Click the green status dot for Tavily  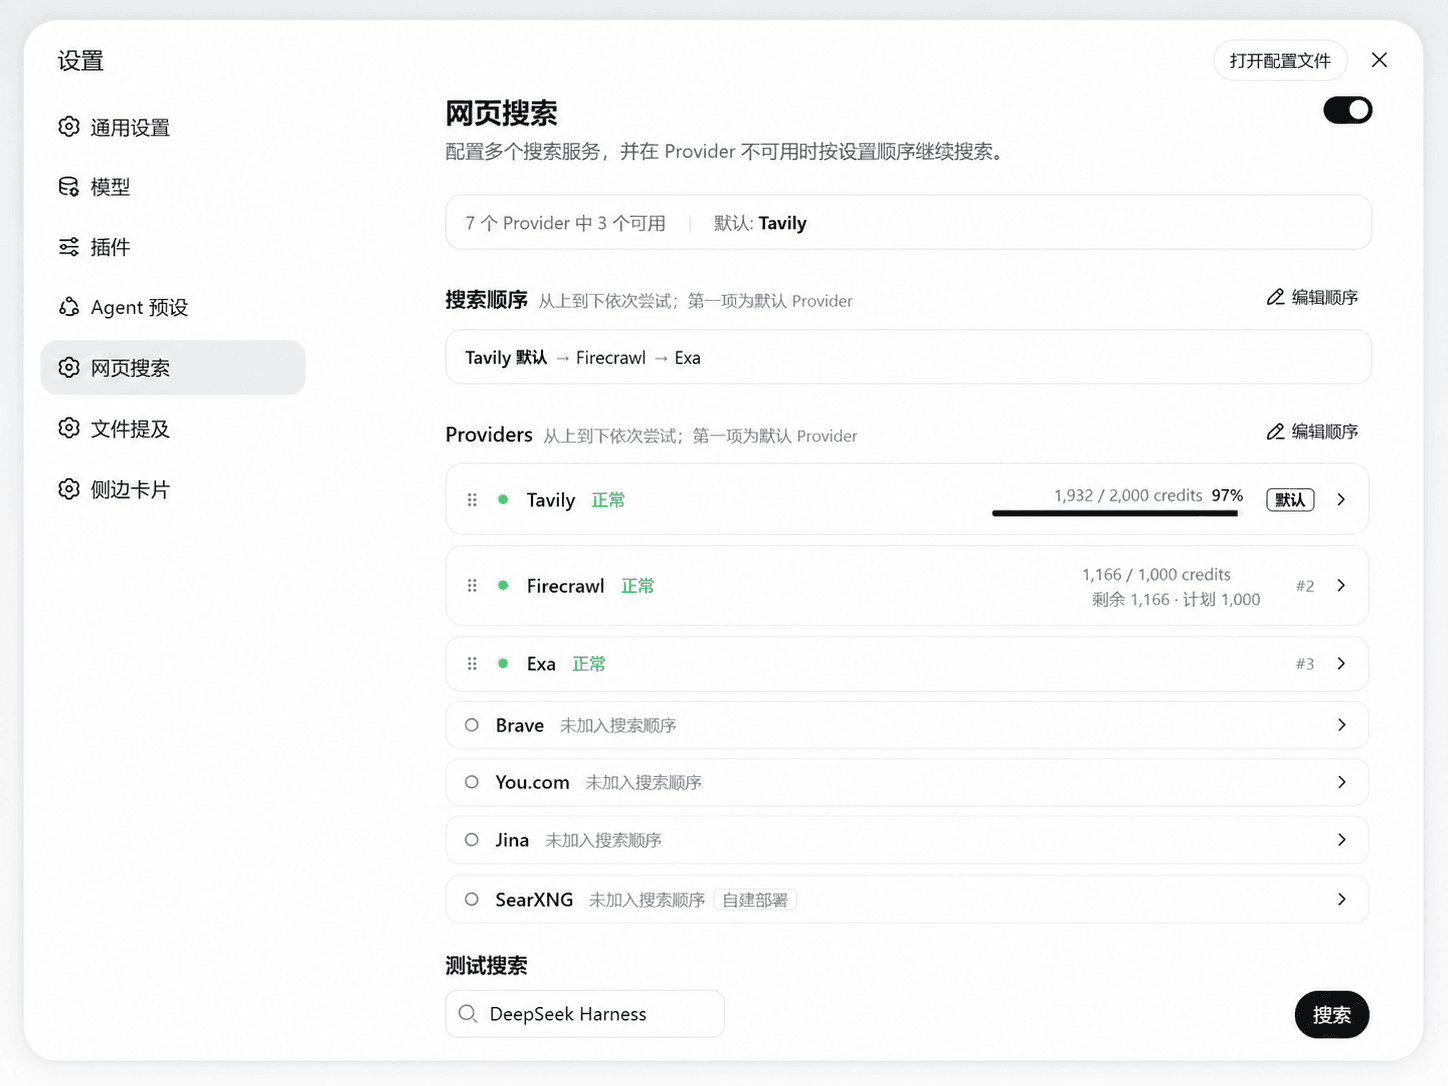coord(503,499)
